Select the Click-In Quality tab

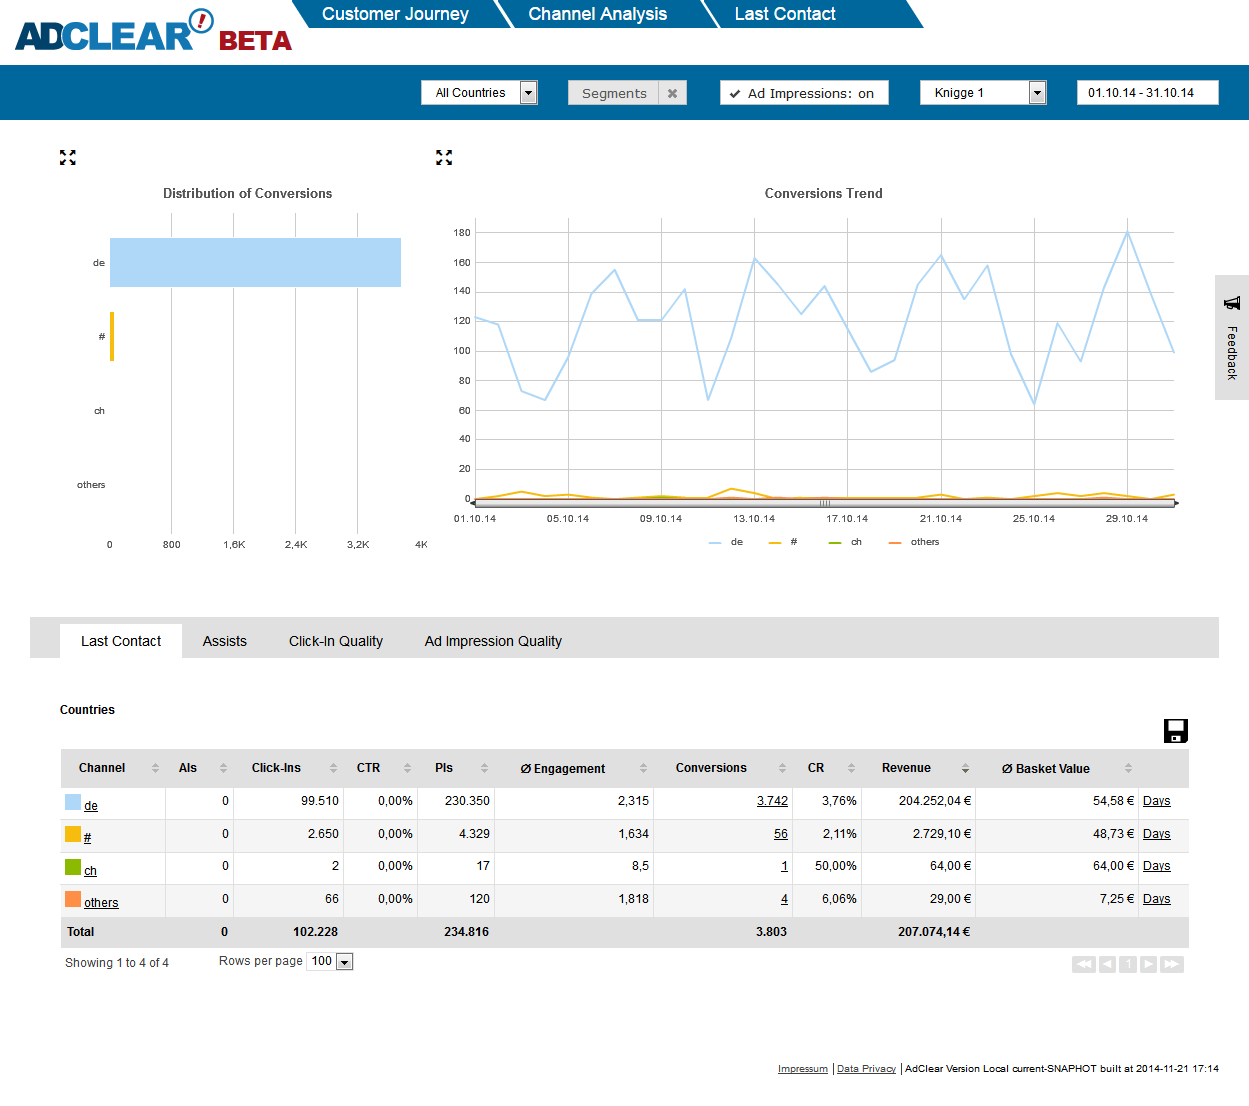tap(335, 641)
